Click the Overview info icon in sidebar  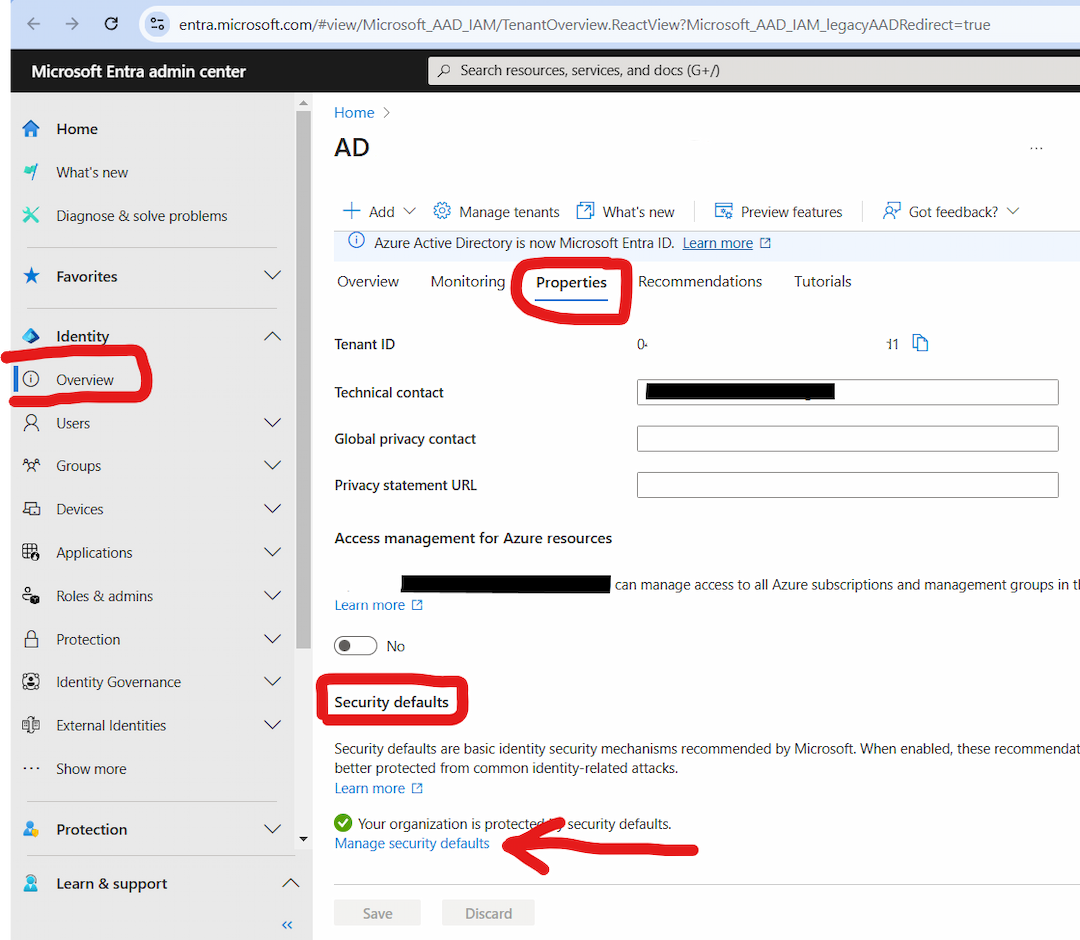[x=31, y=379]
